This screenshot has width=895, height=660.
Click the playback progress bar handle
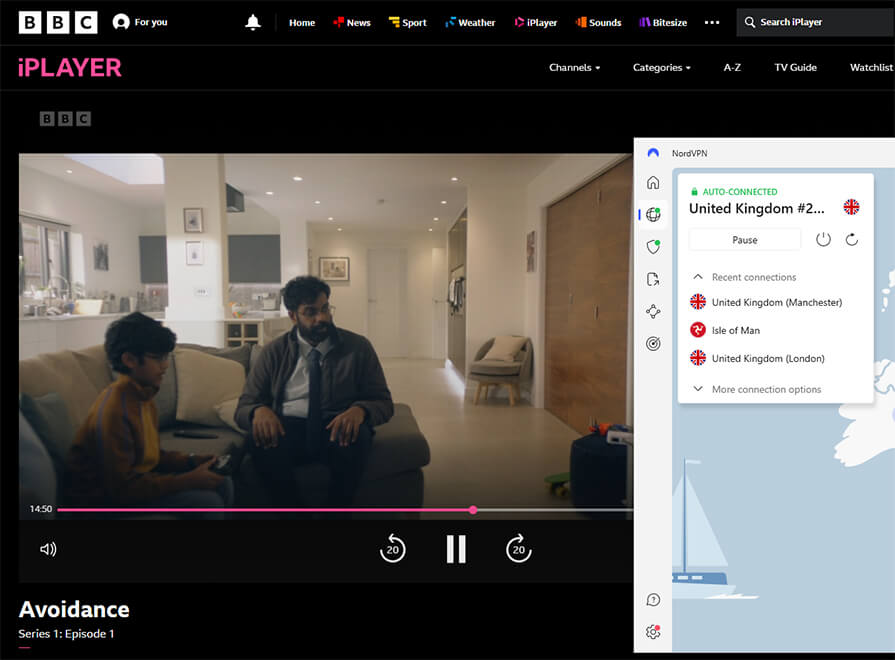[x=473, y=510]
